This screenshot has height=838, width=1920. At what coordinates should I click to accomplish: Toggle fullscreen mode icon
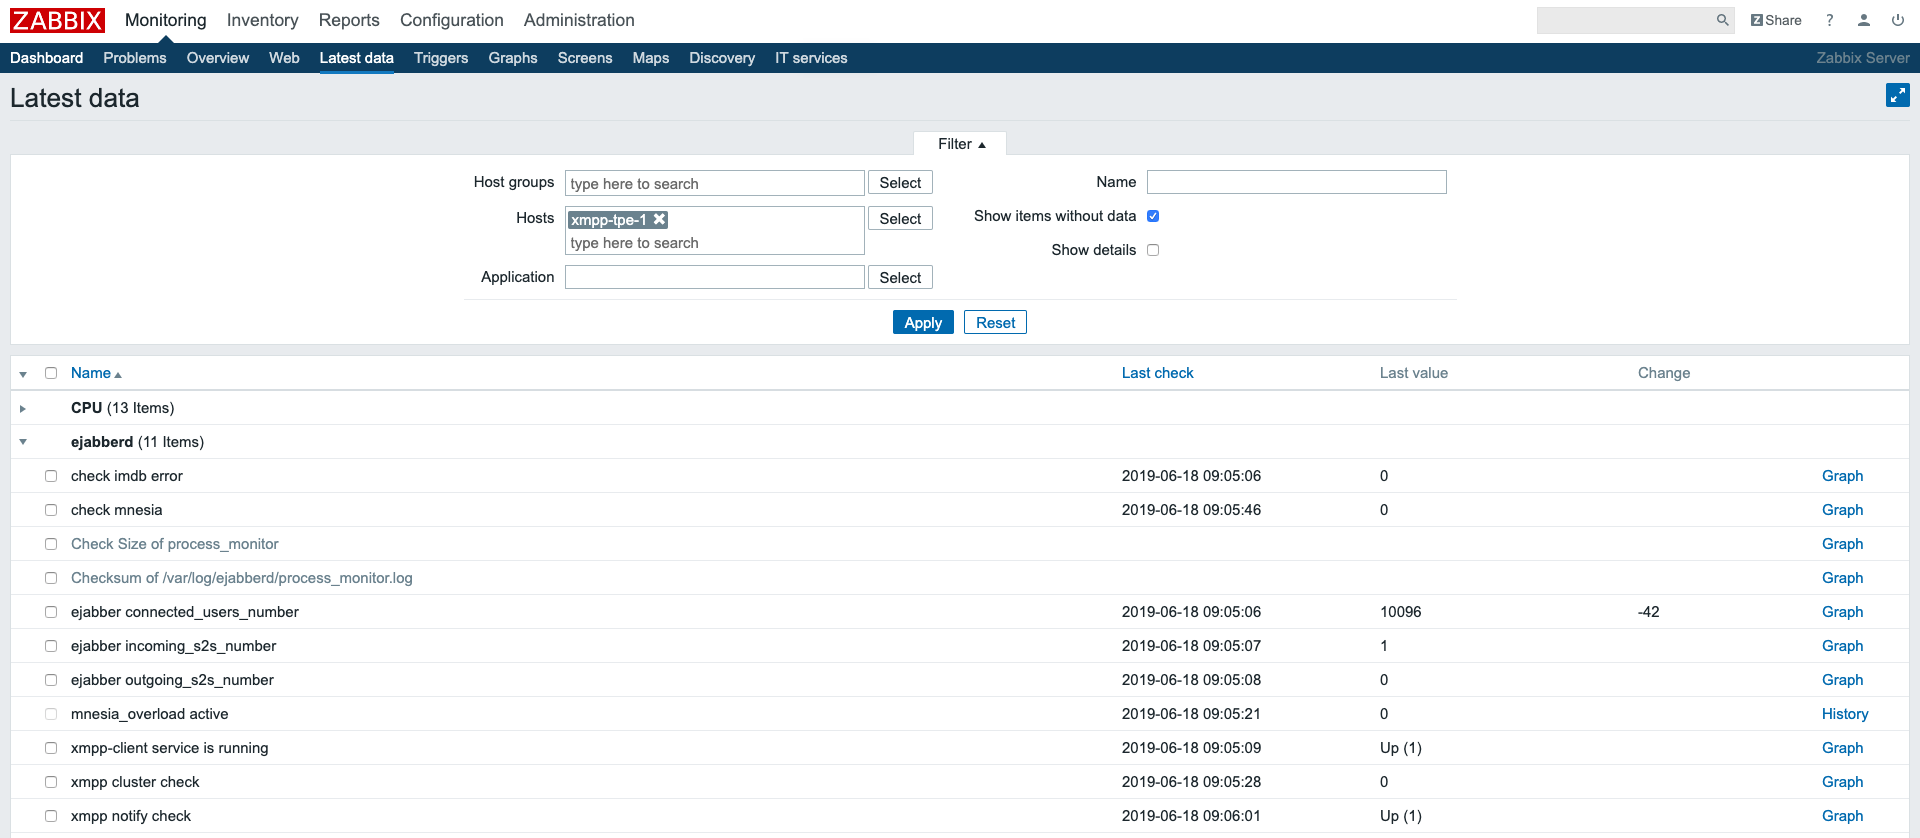[x=1897, y=95]
